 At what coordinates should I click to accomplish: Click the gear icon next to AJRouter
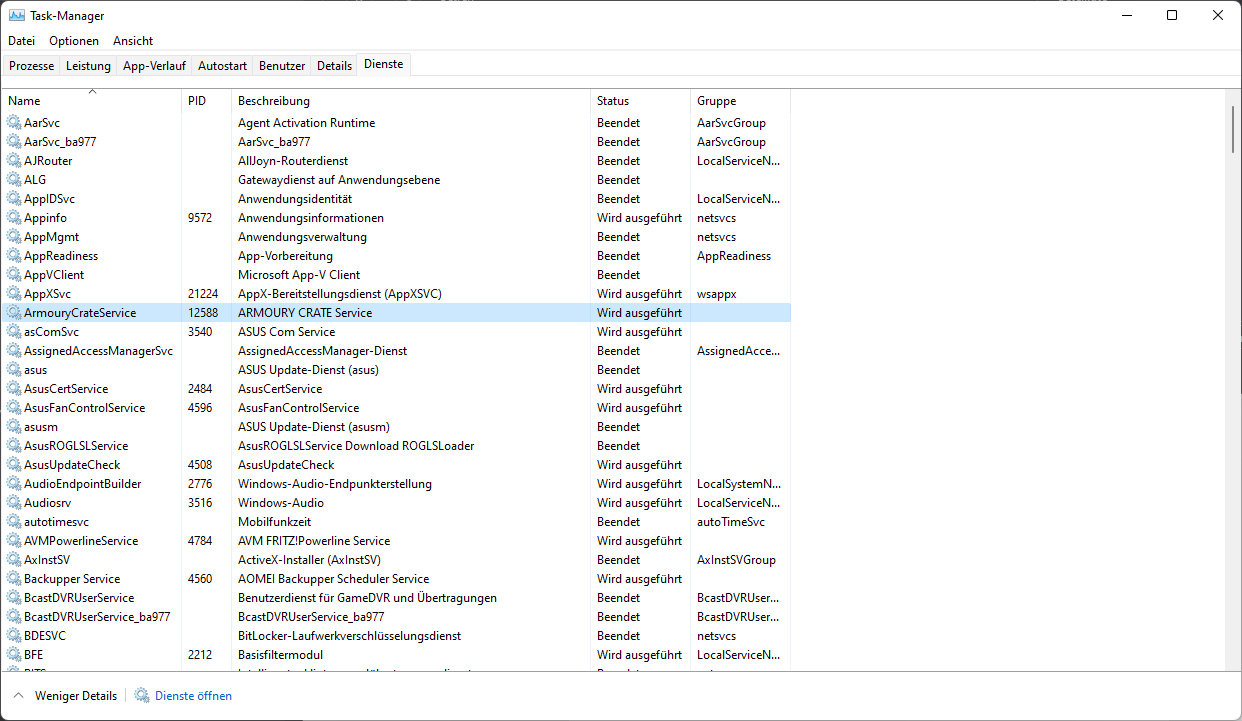pos(14,161)
